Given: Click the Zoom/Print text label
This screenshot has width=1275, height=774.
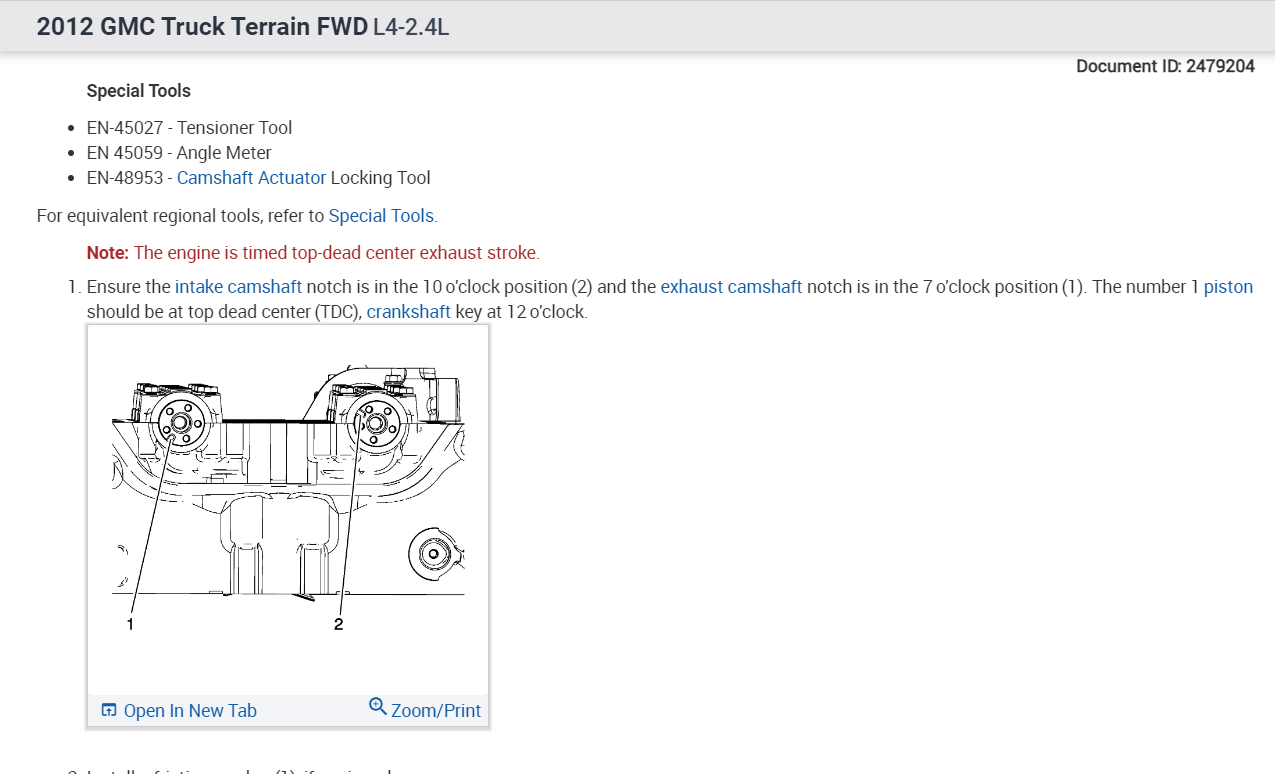Looking at the screenshot, I should pyautogui.click(x=436, y=711).
